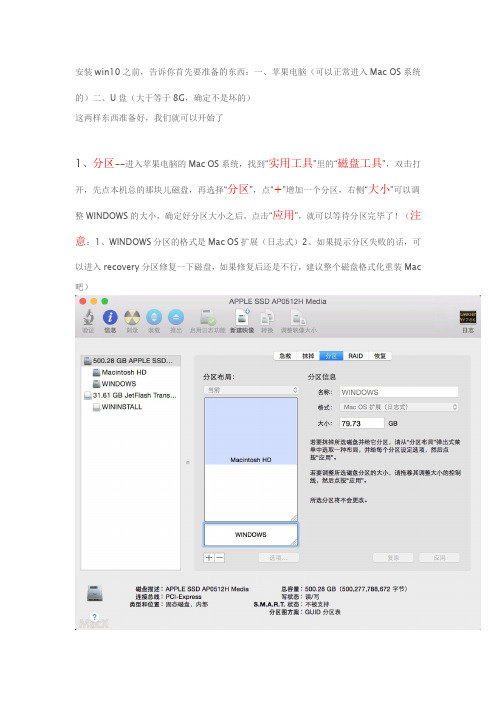Click the 复原 revert button
This screenshot has height=702, width=496.
click(x=393, y=557)
